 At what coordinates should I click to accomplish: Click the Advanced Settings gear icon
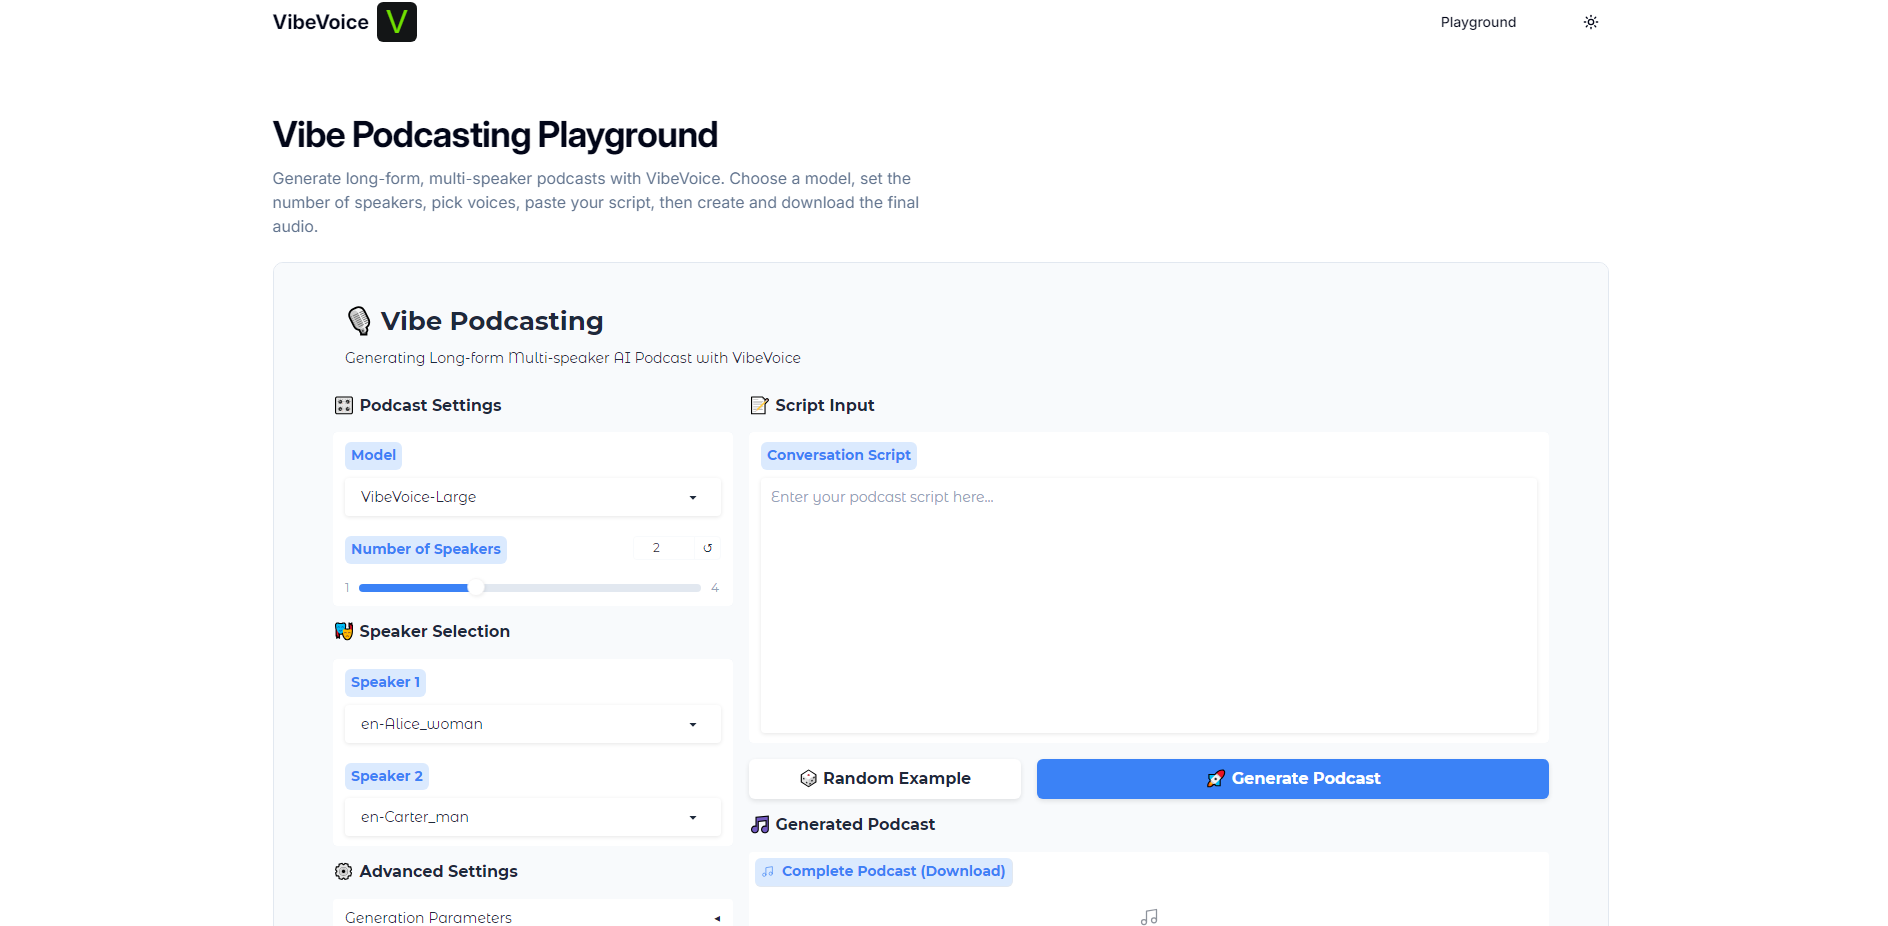click(344, 871)
